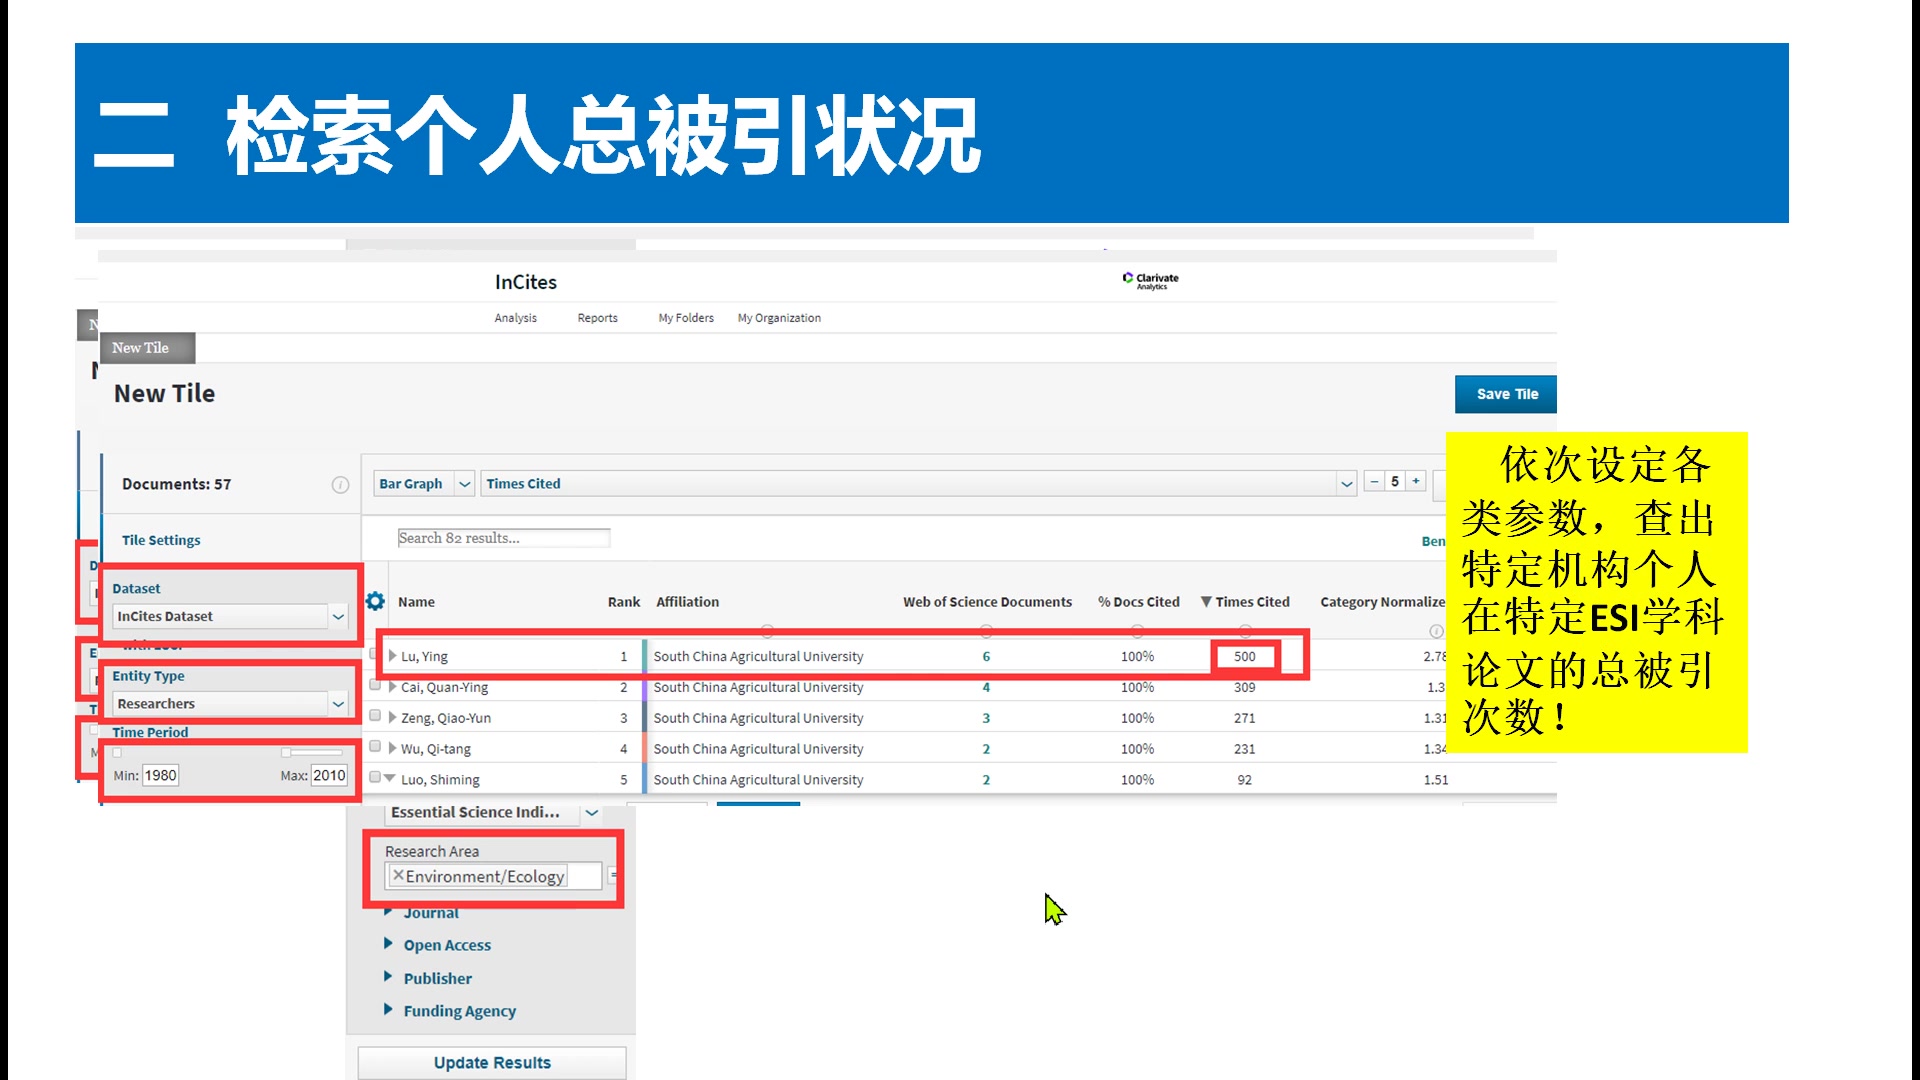
Task: Click the Clarivate Analytics logo
Action: pyautogui.click(x=1151, y=281)
